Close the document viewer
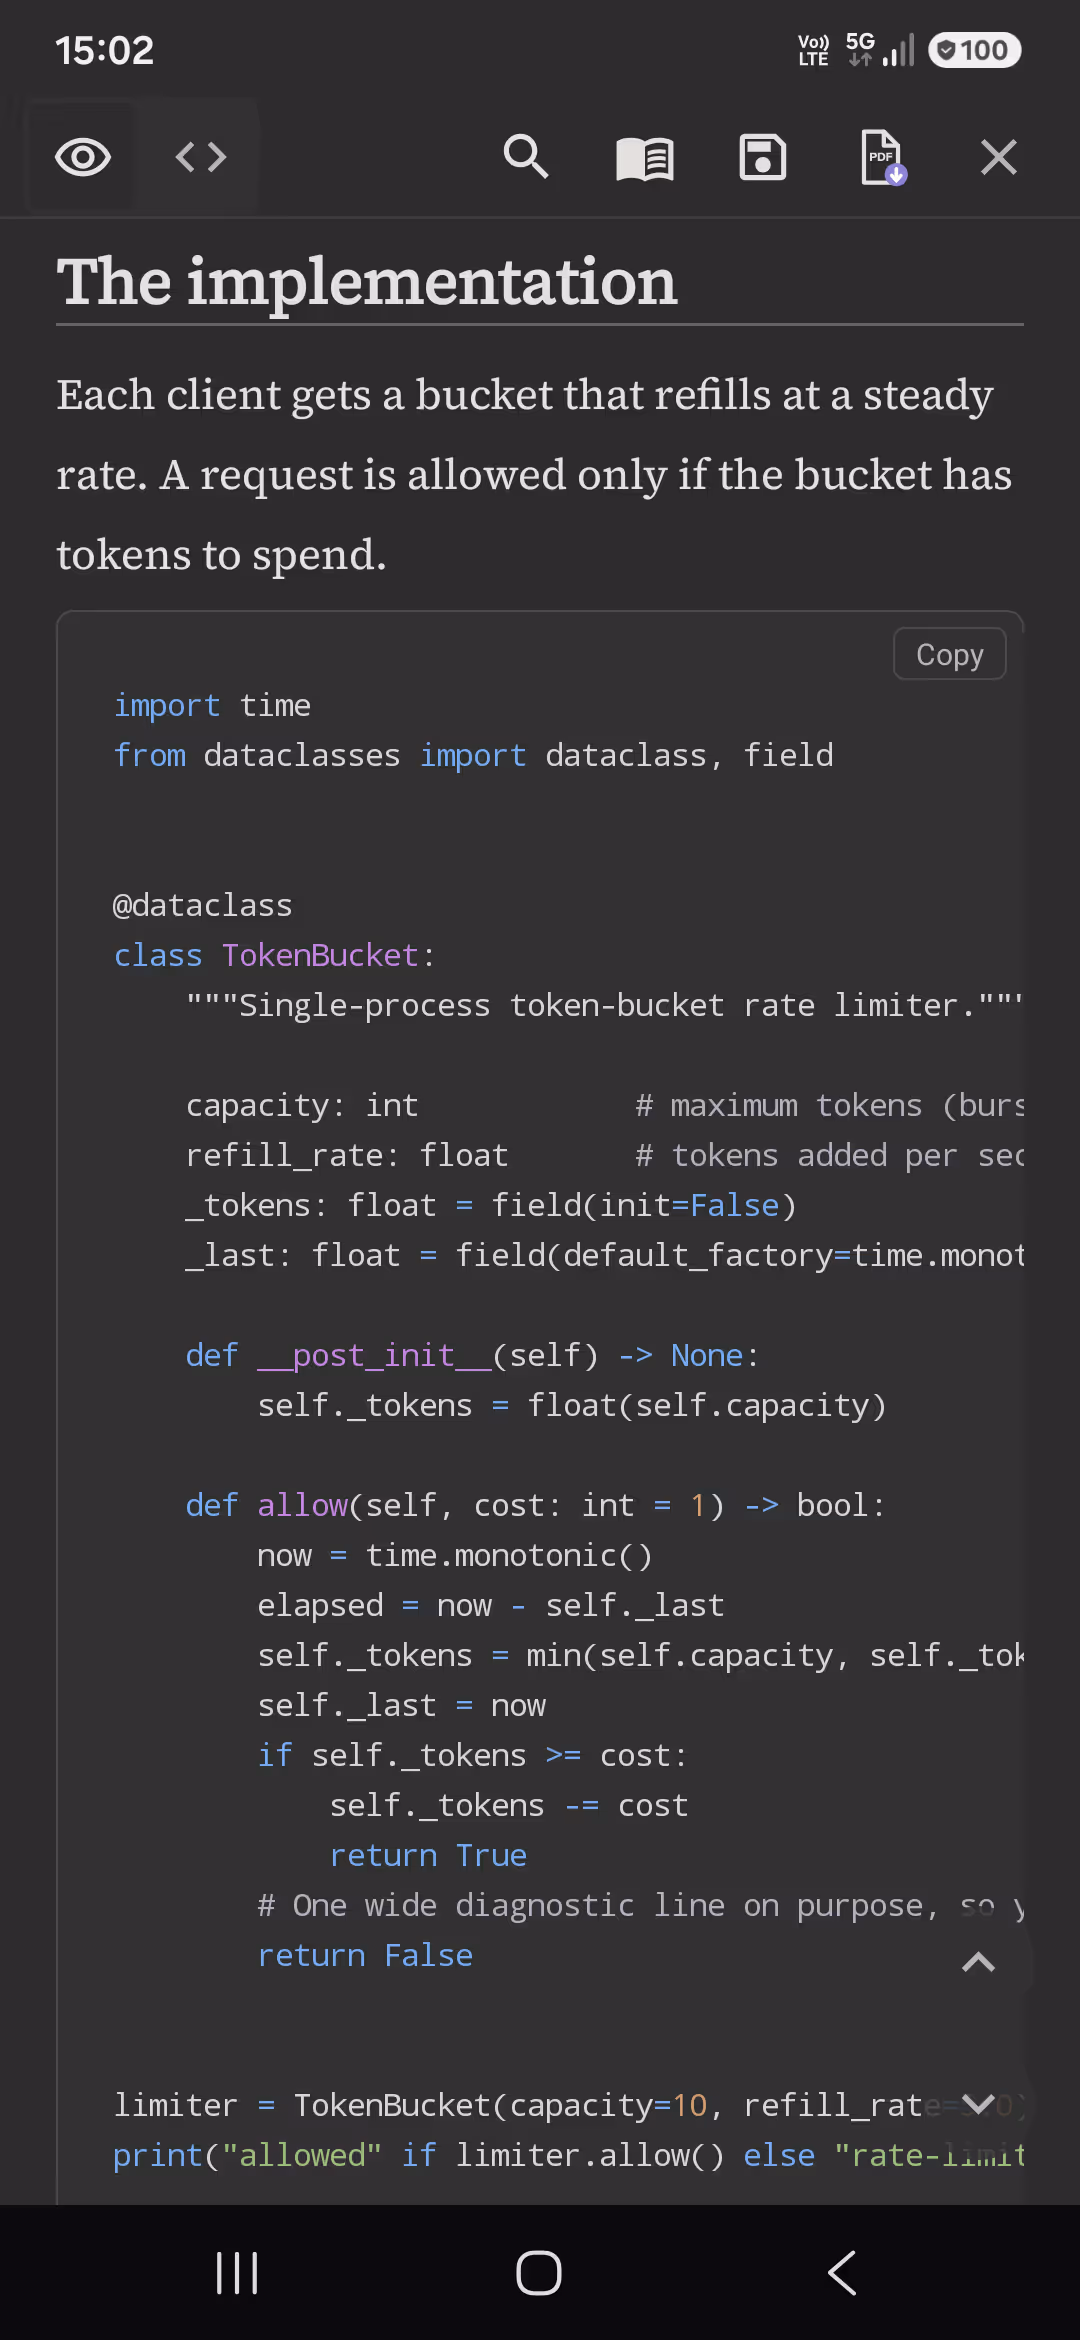 [x=999, y=157]
